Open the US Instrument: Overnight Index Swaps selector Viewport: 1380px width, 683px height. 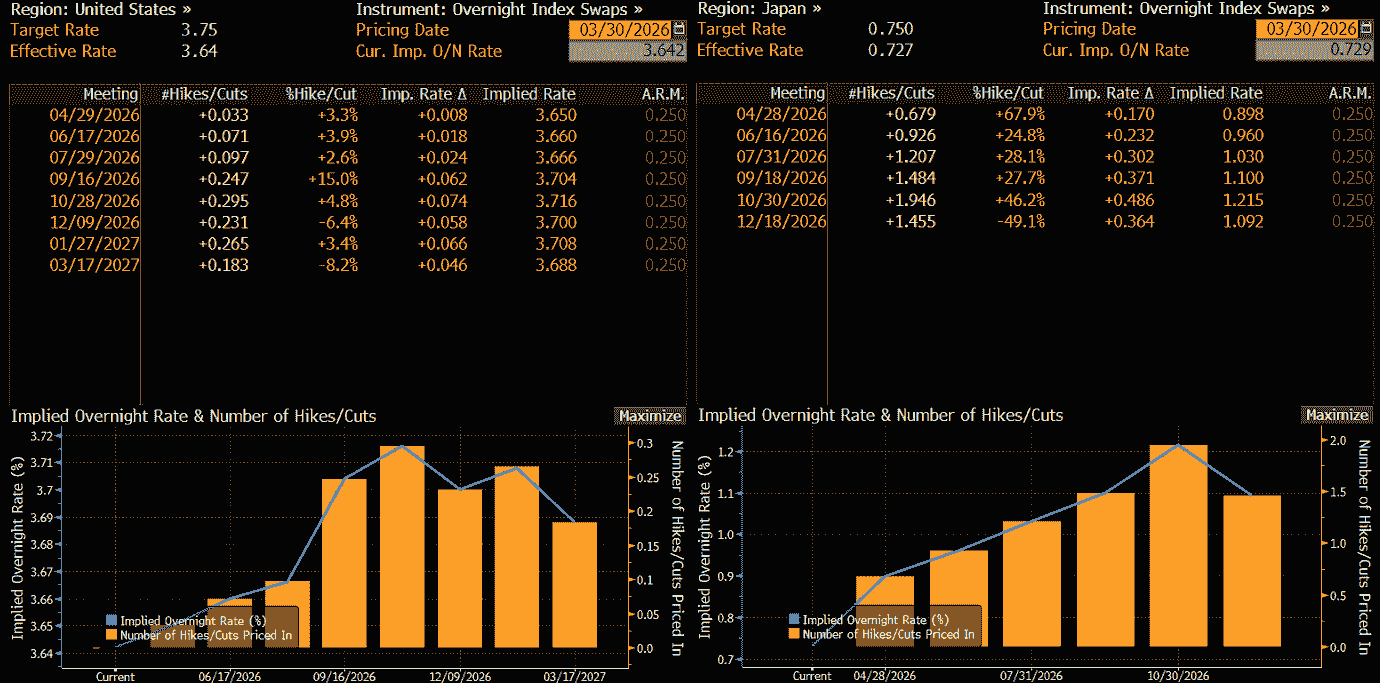(499, 9)
